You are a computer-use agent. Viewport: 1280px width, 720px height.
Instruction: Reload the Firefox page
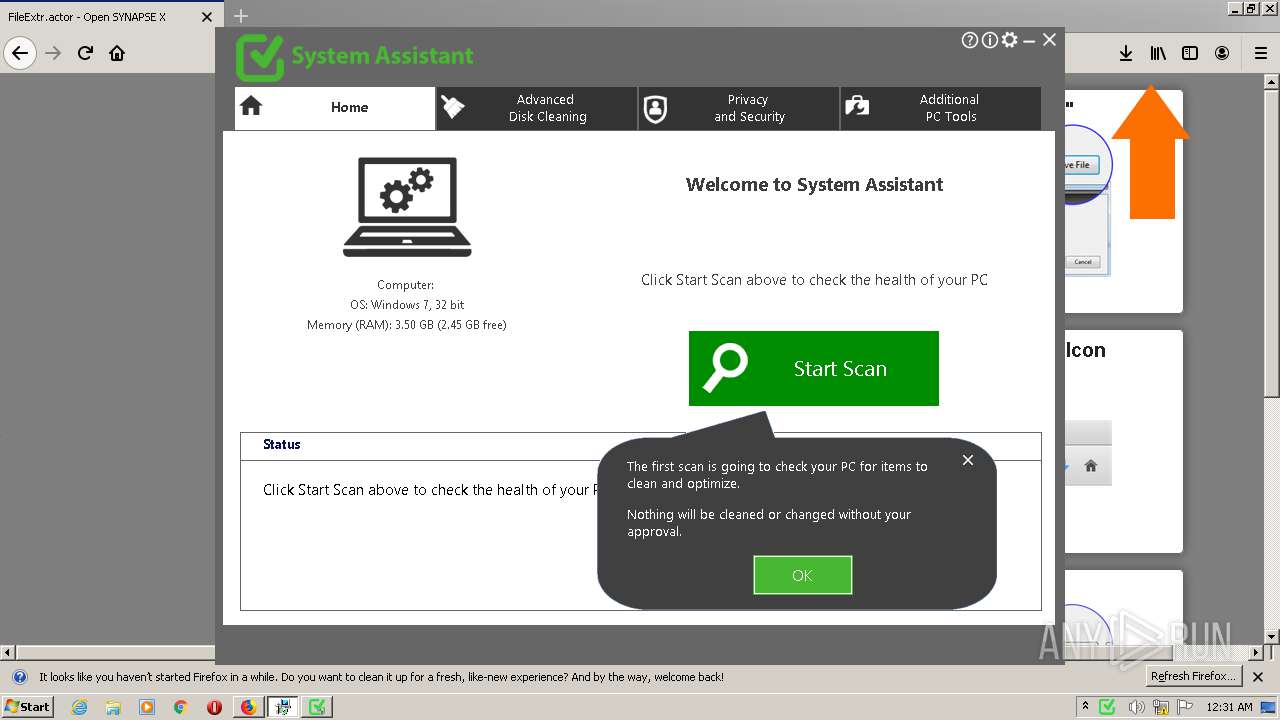[85, 53]
